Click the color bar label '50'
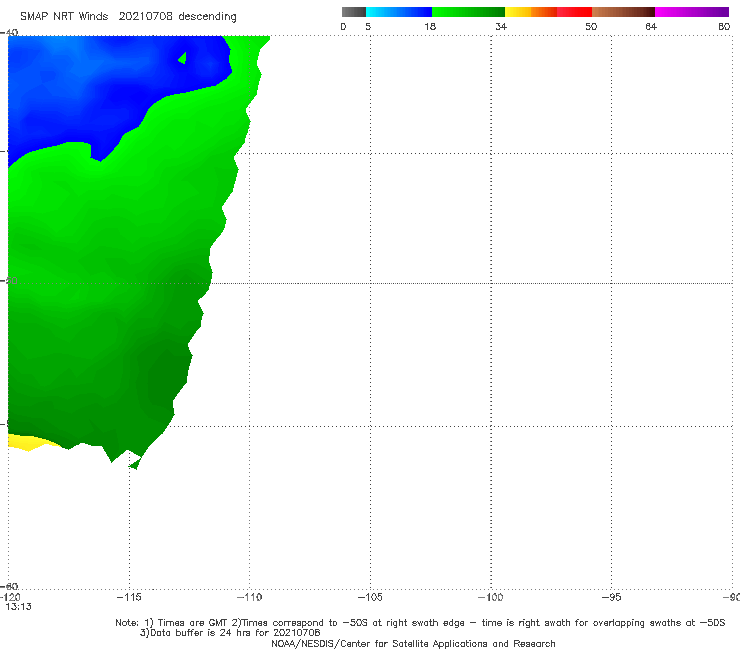The height and width of the screenshot is (650, 740). point(591,27)
